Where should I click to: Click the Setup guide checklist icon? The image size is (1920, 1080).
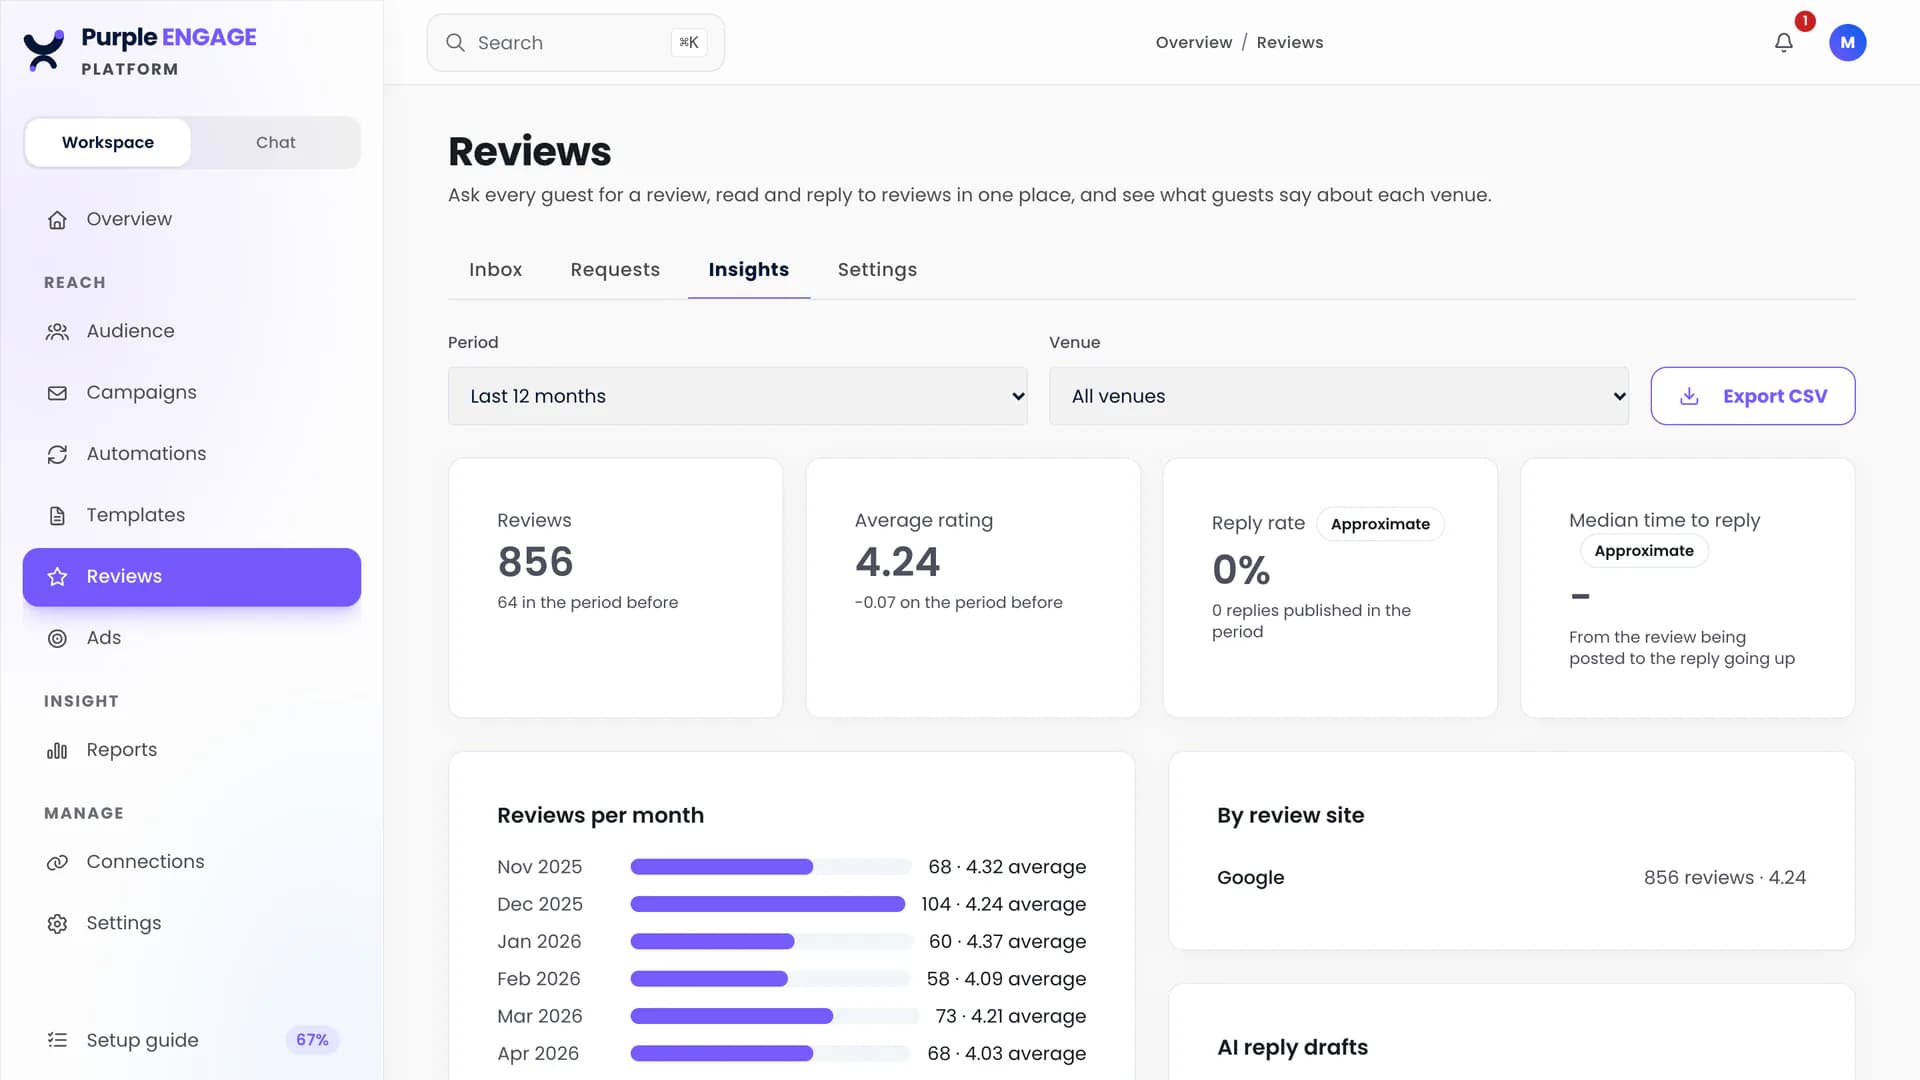(x=57, y=1040)
